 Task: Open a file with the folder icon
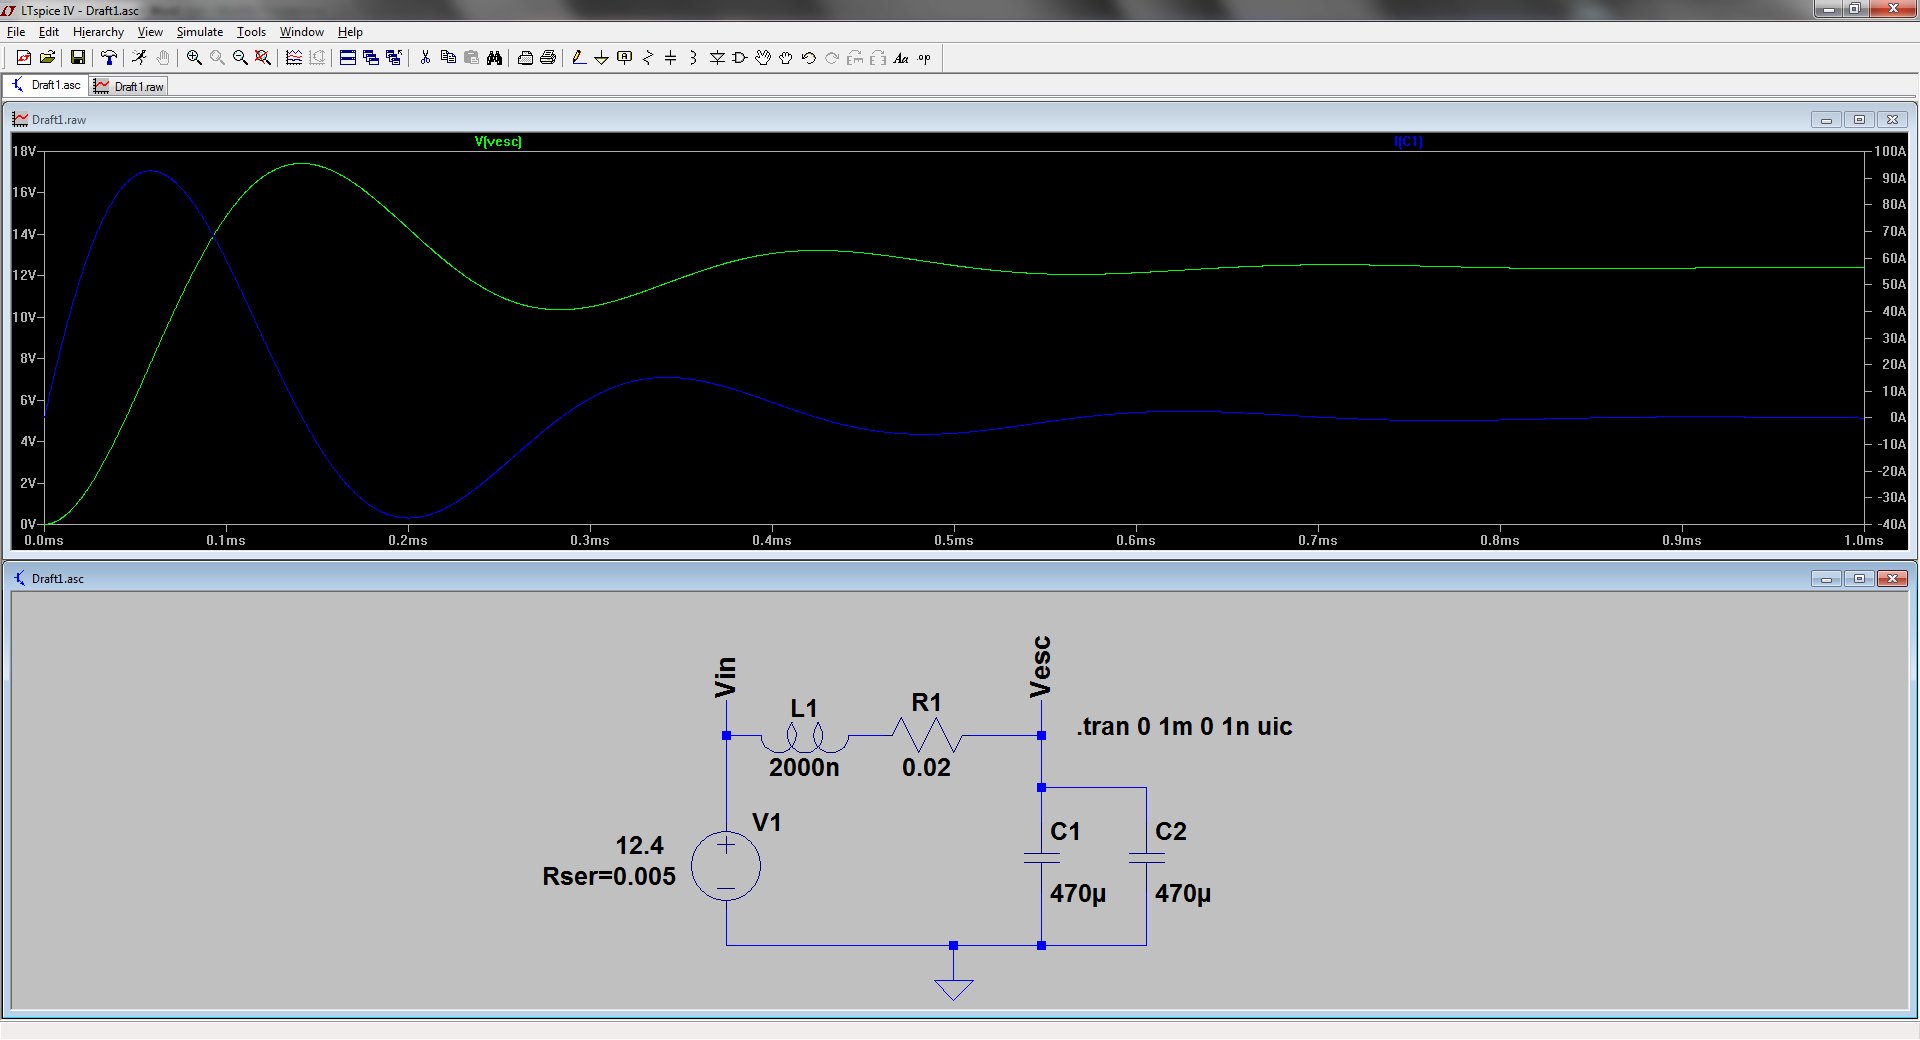(x=47, y=58)
